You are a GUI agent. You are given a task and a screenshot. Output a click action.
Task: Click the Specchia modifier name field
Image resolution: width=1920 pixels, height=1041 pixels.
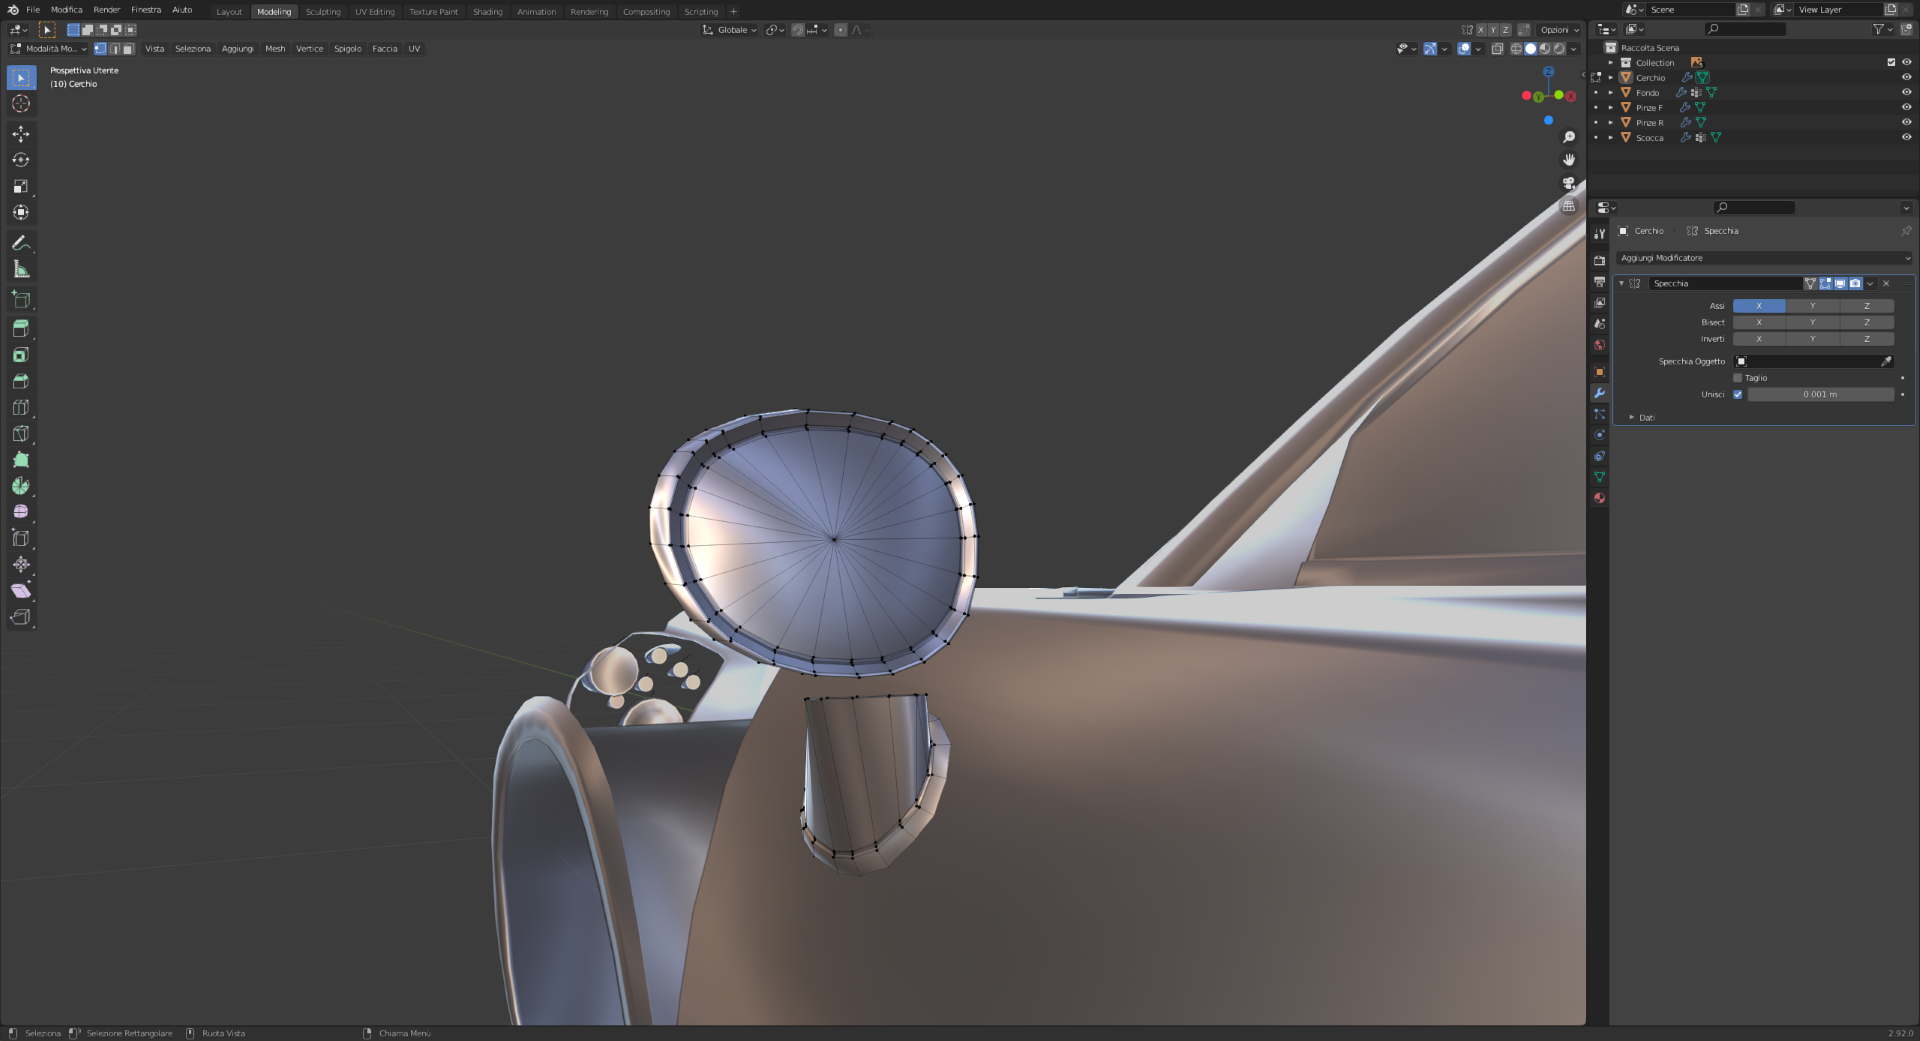1726,283
